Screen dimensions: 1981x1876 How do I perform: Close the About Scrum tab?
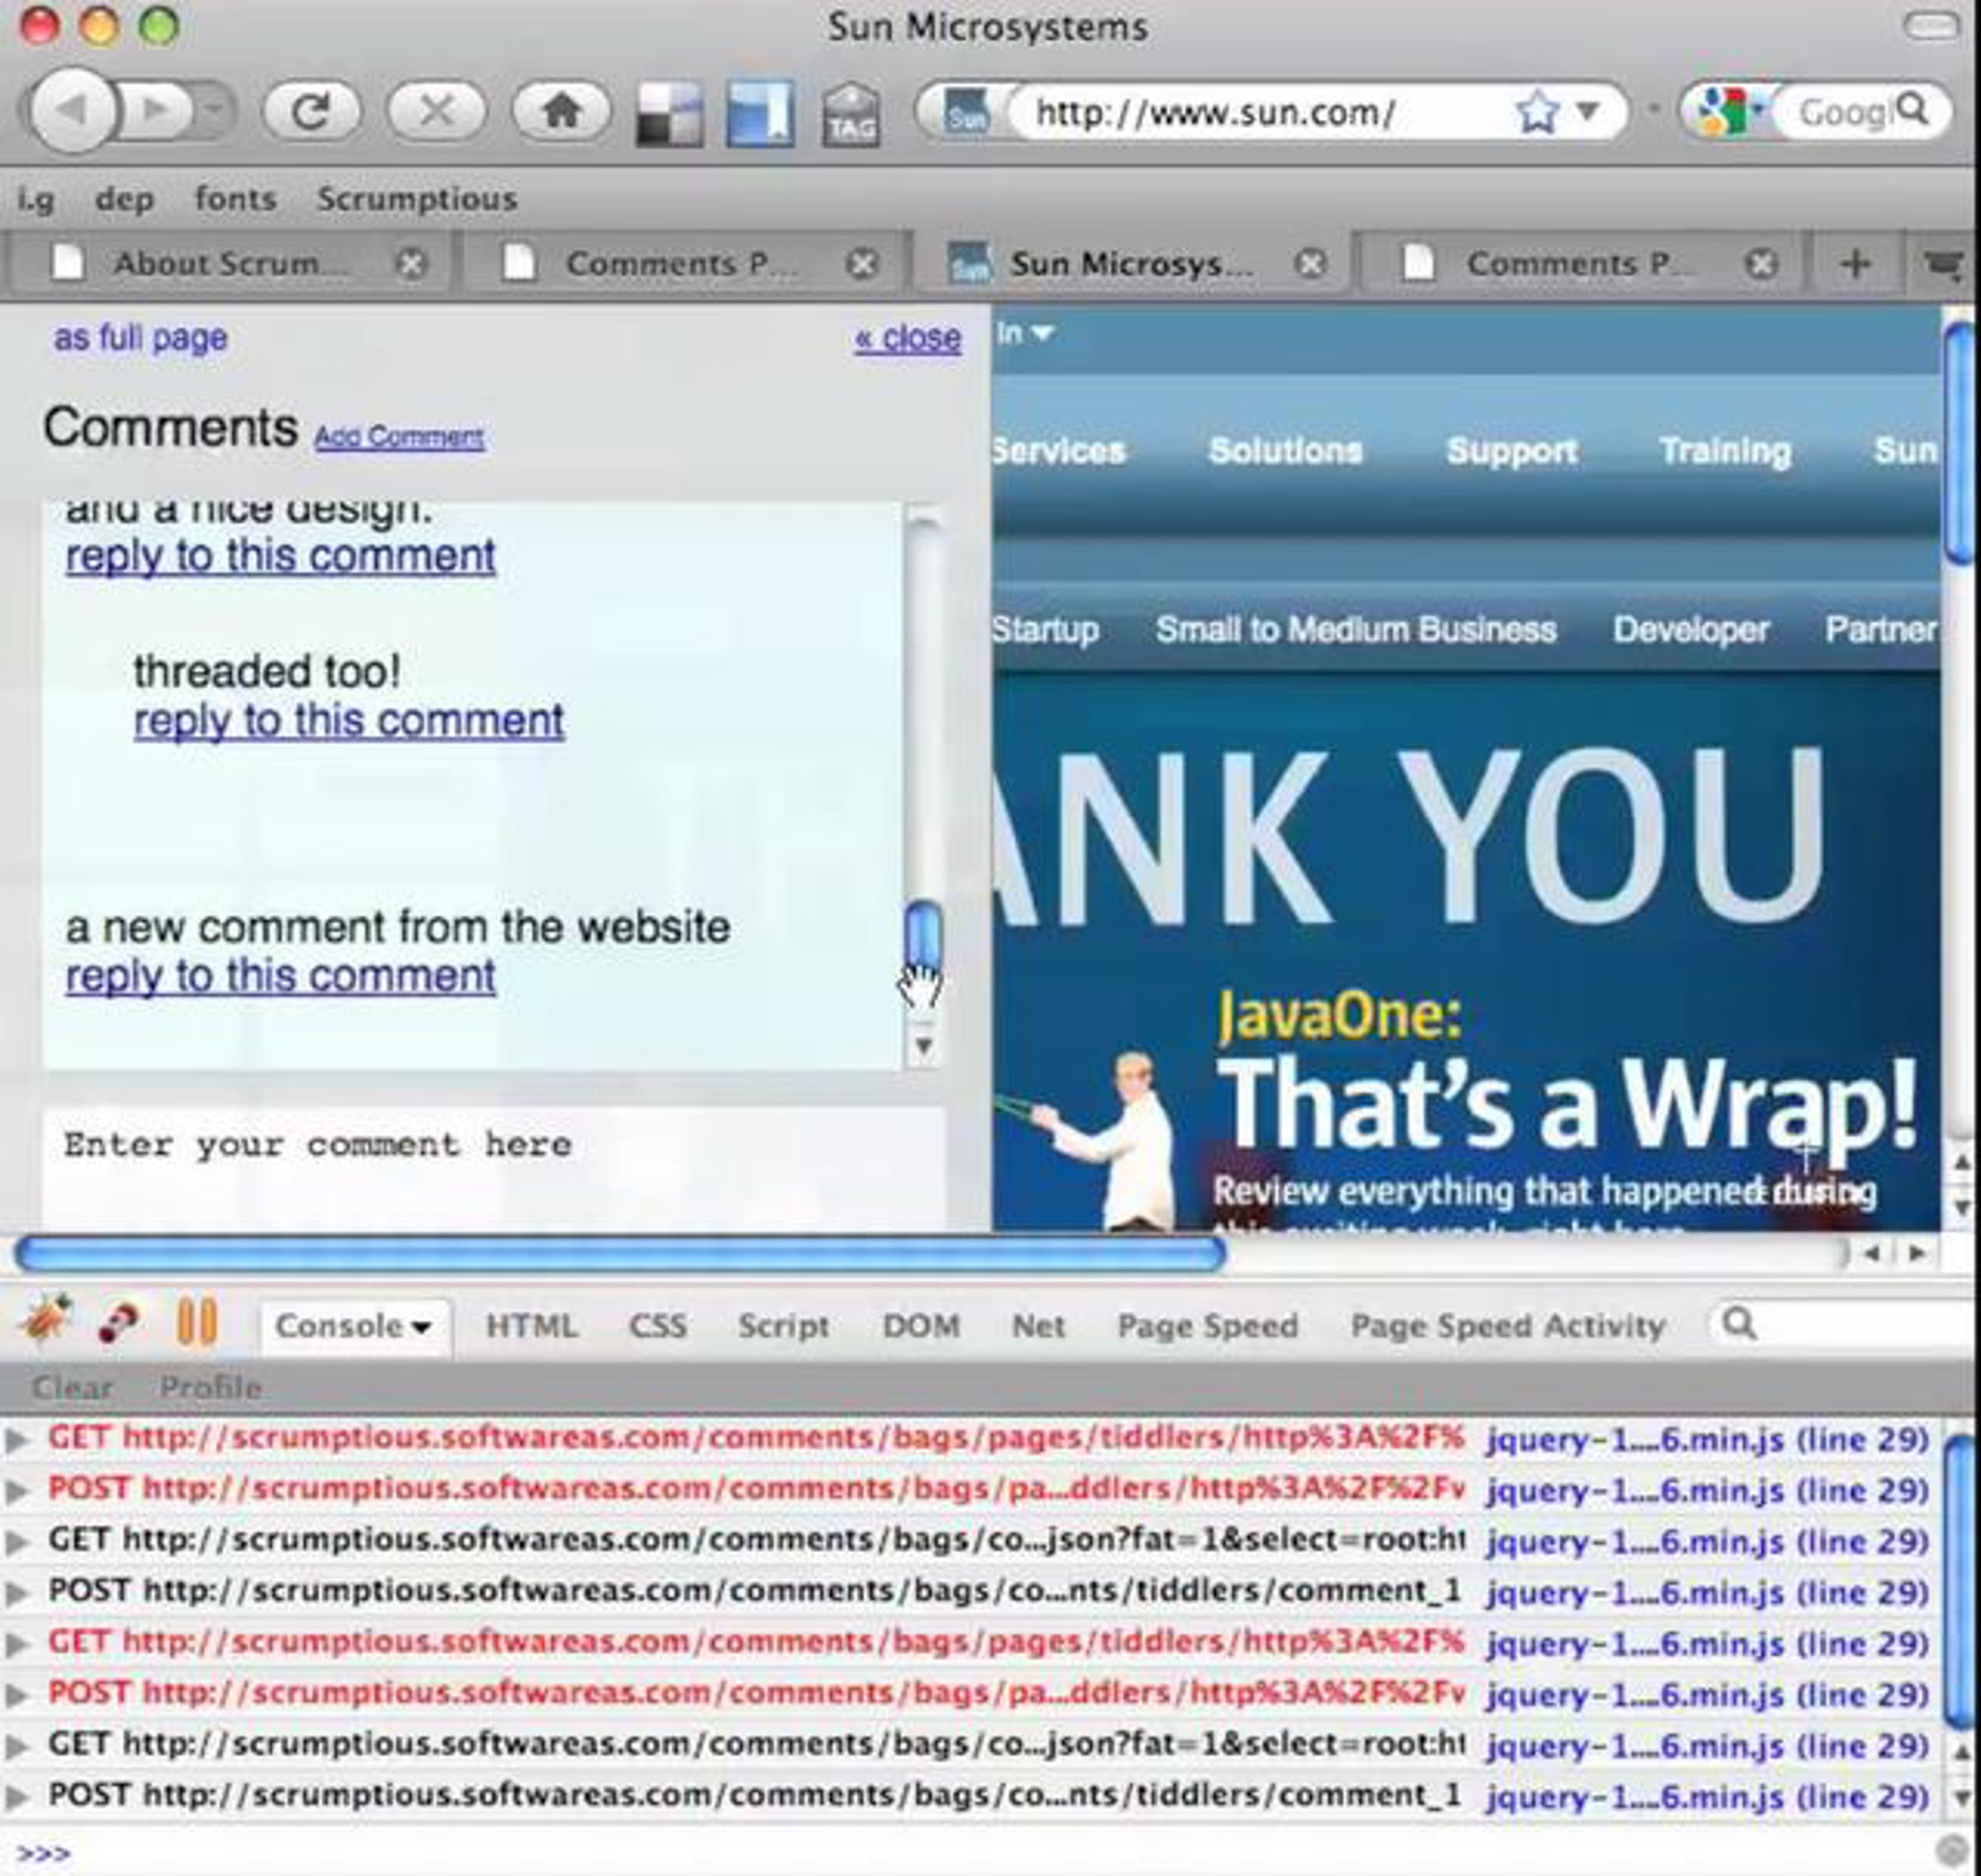410,263
